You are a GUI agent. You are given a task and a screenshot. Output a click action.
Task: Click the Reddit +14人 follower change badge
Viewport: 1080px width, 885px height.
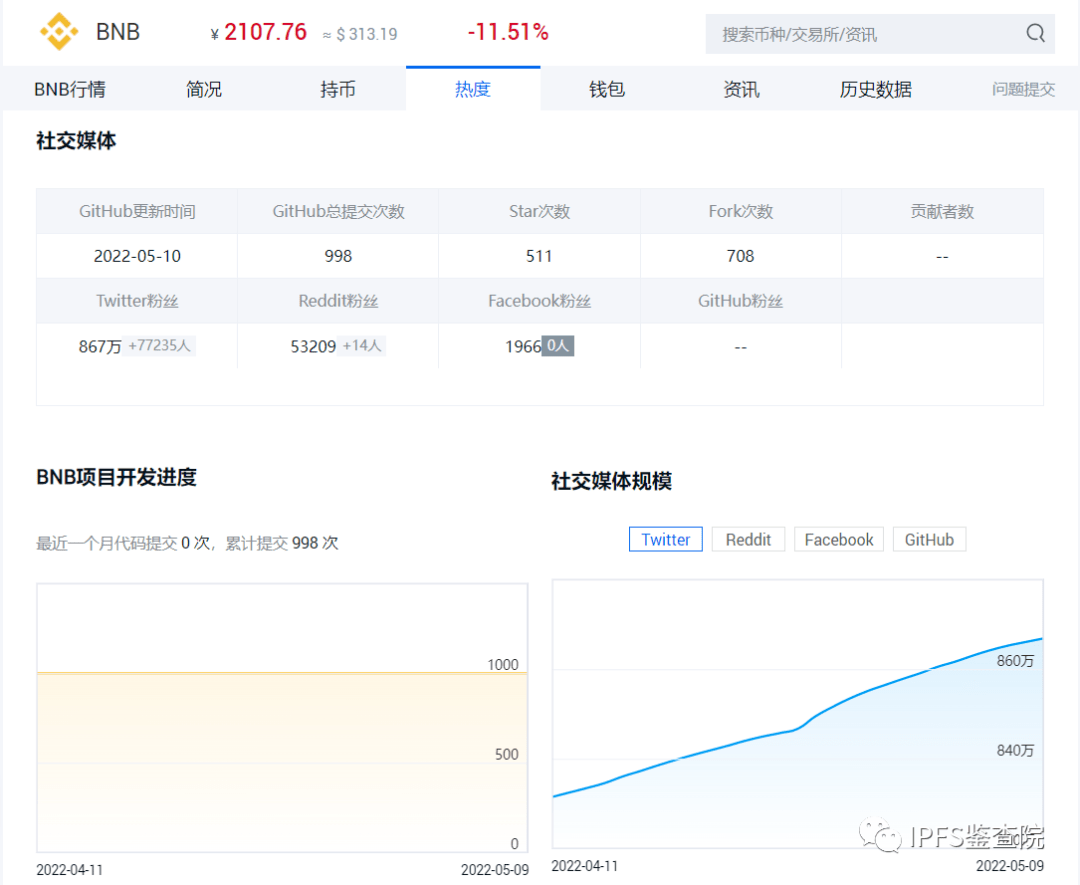coord(362,346)
